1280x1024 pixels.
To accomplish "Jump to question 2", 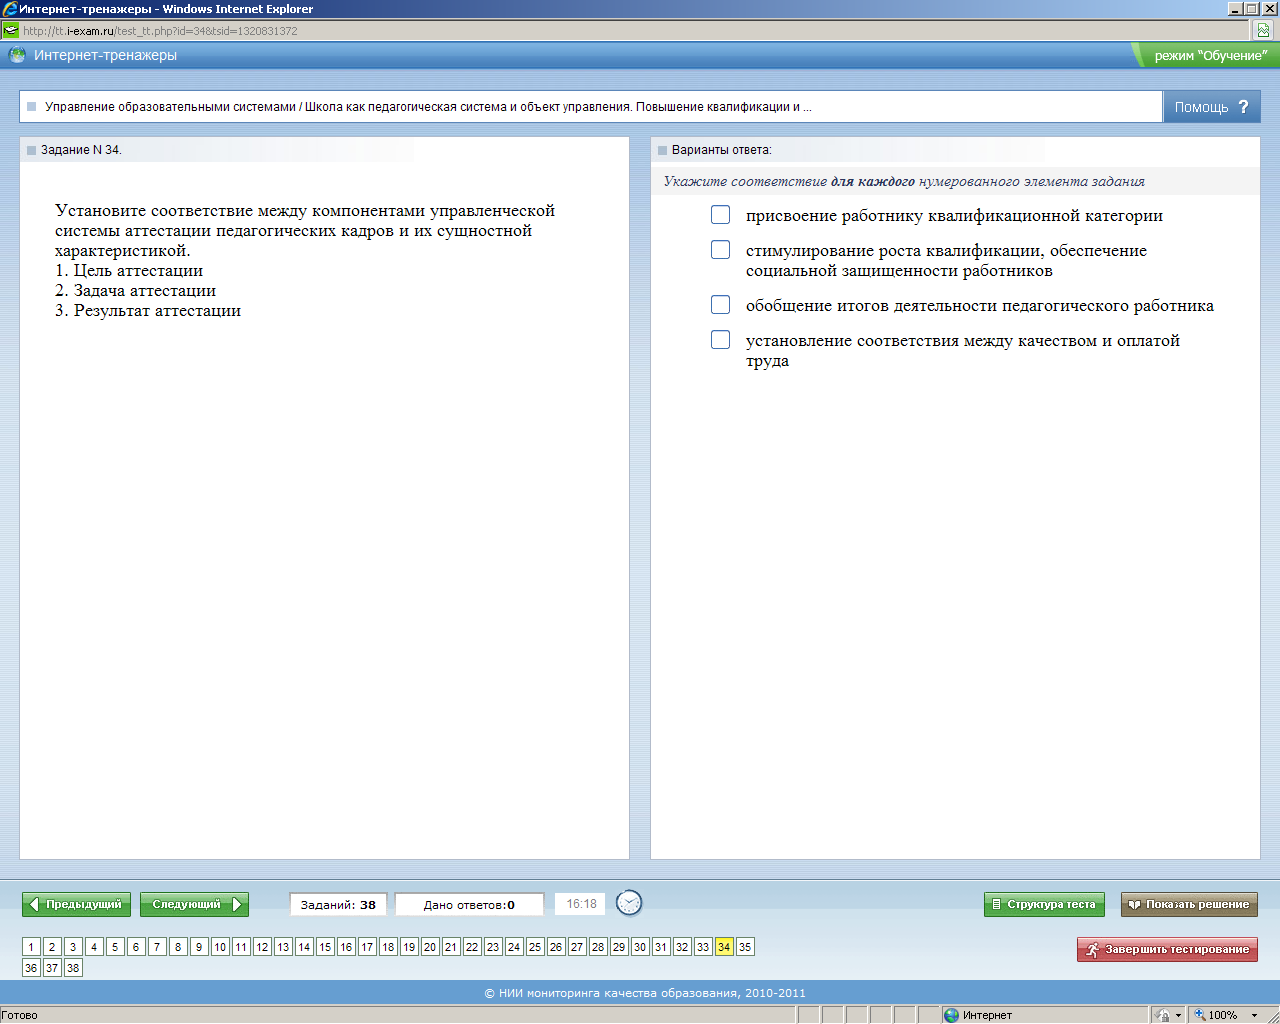I will pyautogui.click(x=52, y=947).
